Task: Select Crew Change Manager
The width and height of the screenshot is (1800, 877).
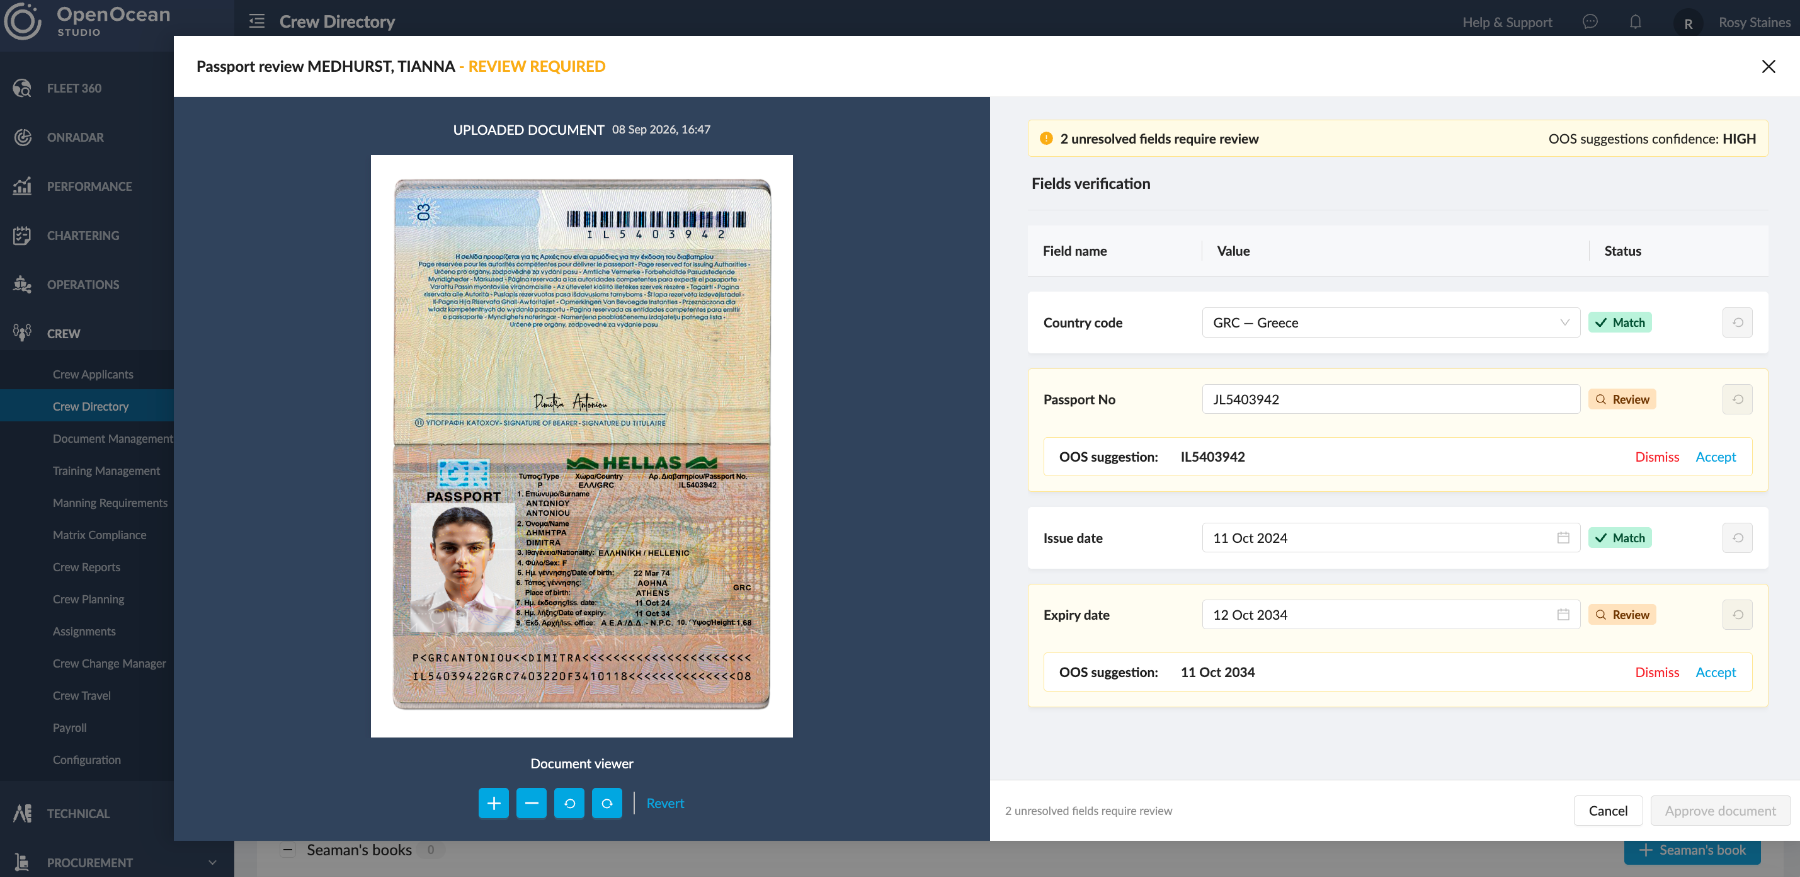Action: click(109, 664)
